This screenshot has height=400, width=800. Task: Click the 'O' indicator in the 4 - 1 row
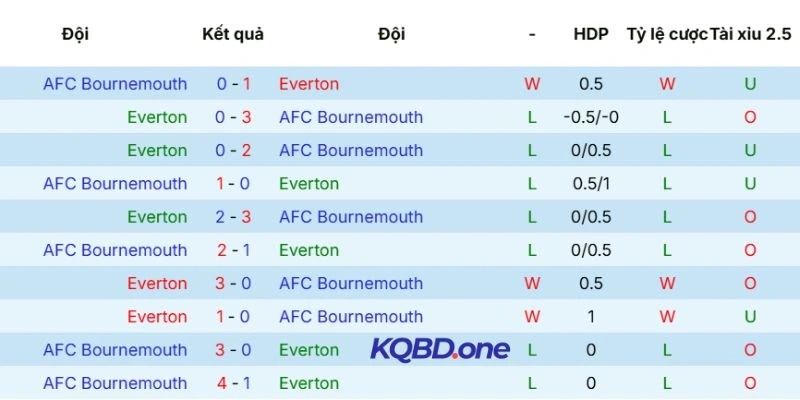click(x=750, y=383)
